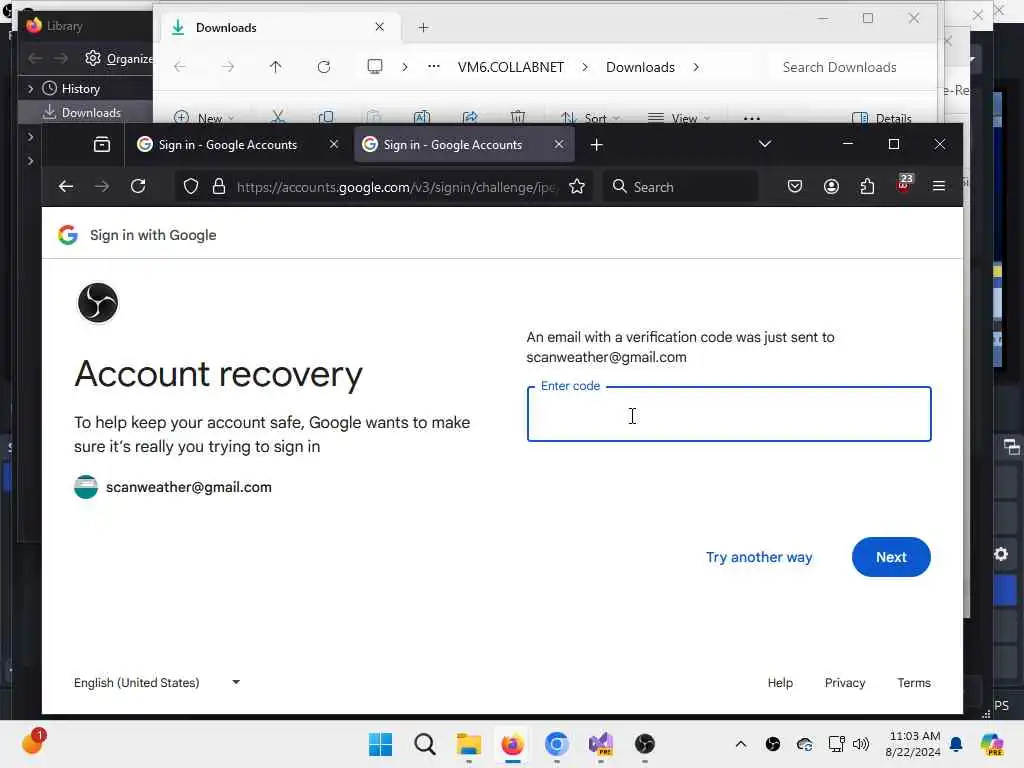Open volume speaker tray icon
This screenshot has width=1024, height=768.
[x=861, y=744]
